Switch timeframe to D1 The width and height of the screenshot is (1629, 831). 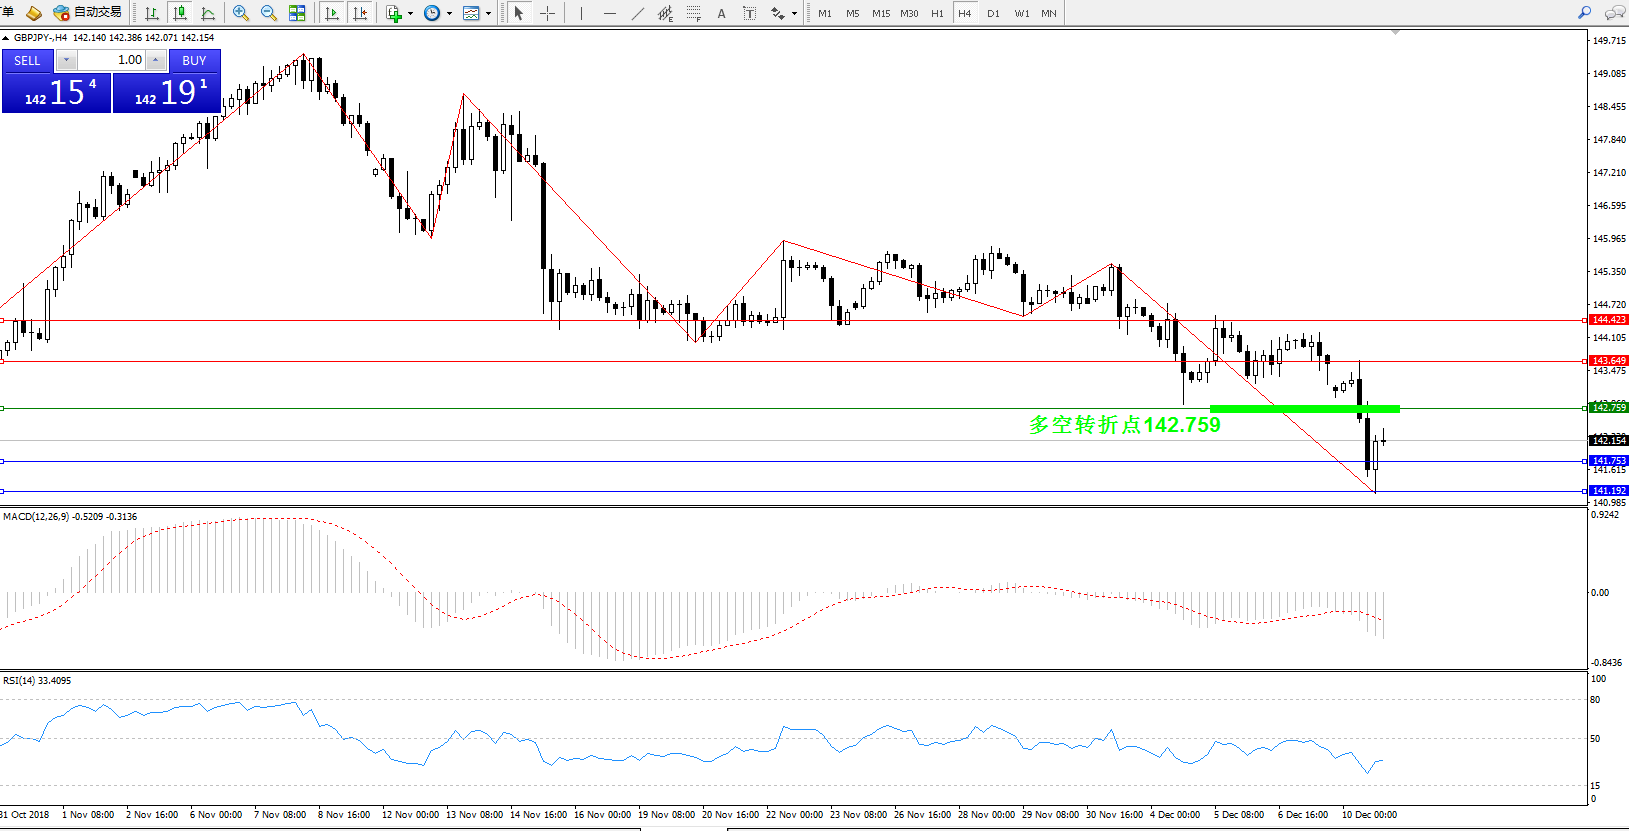click(x=993, y=13)
